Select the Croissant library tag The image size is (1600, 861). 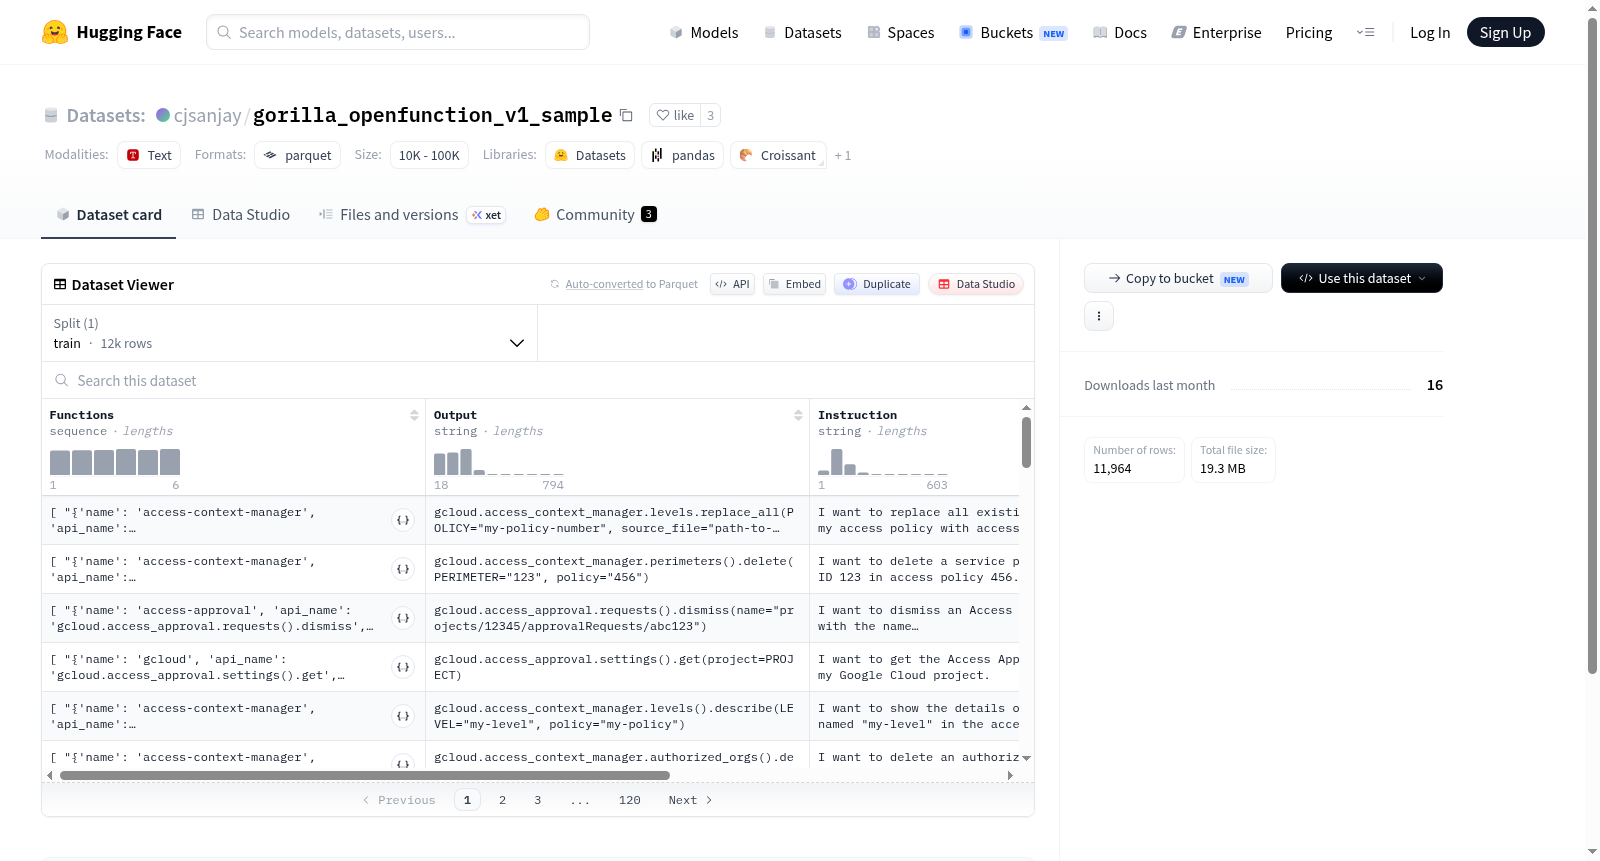click(x=778, y=155)
